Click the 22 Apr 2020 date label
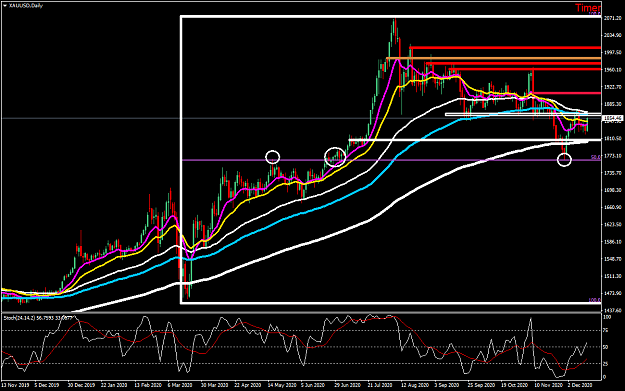625x391 pixels. [248, 385]
